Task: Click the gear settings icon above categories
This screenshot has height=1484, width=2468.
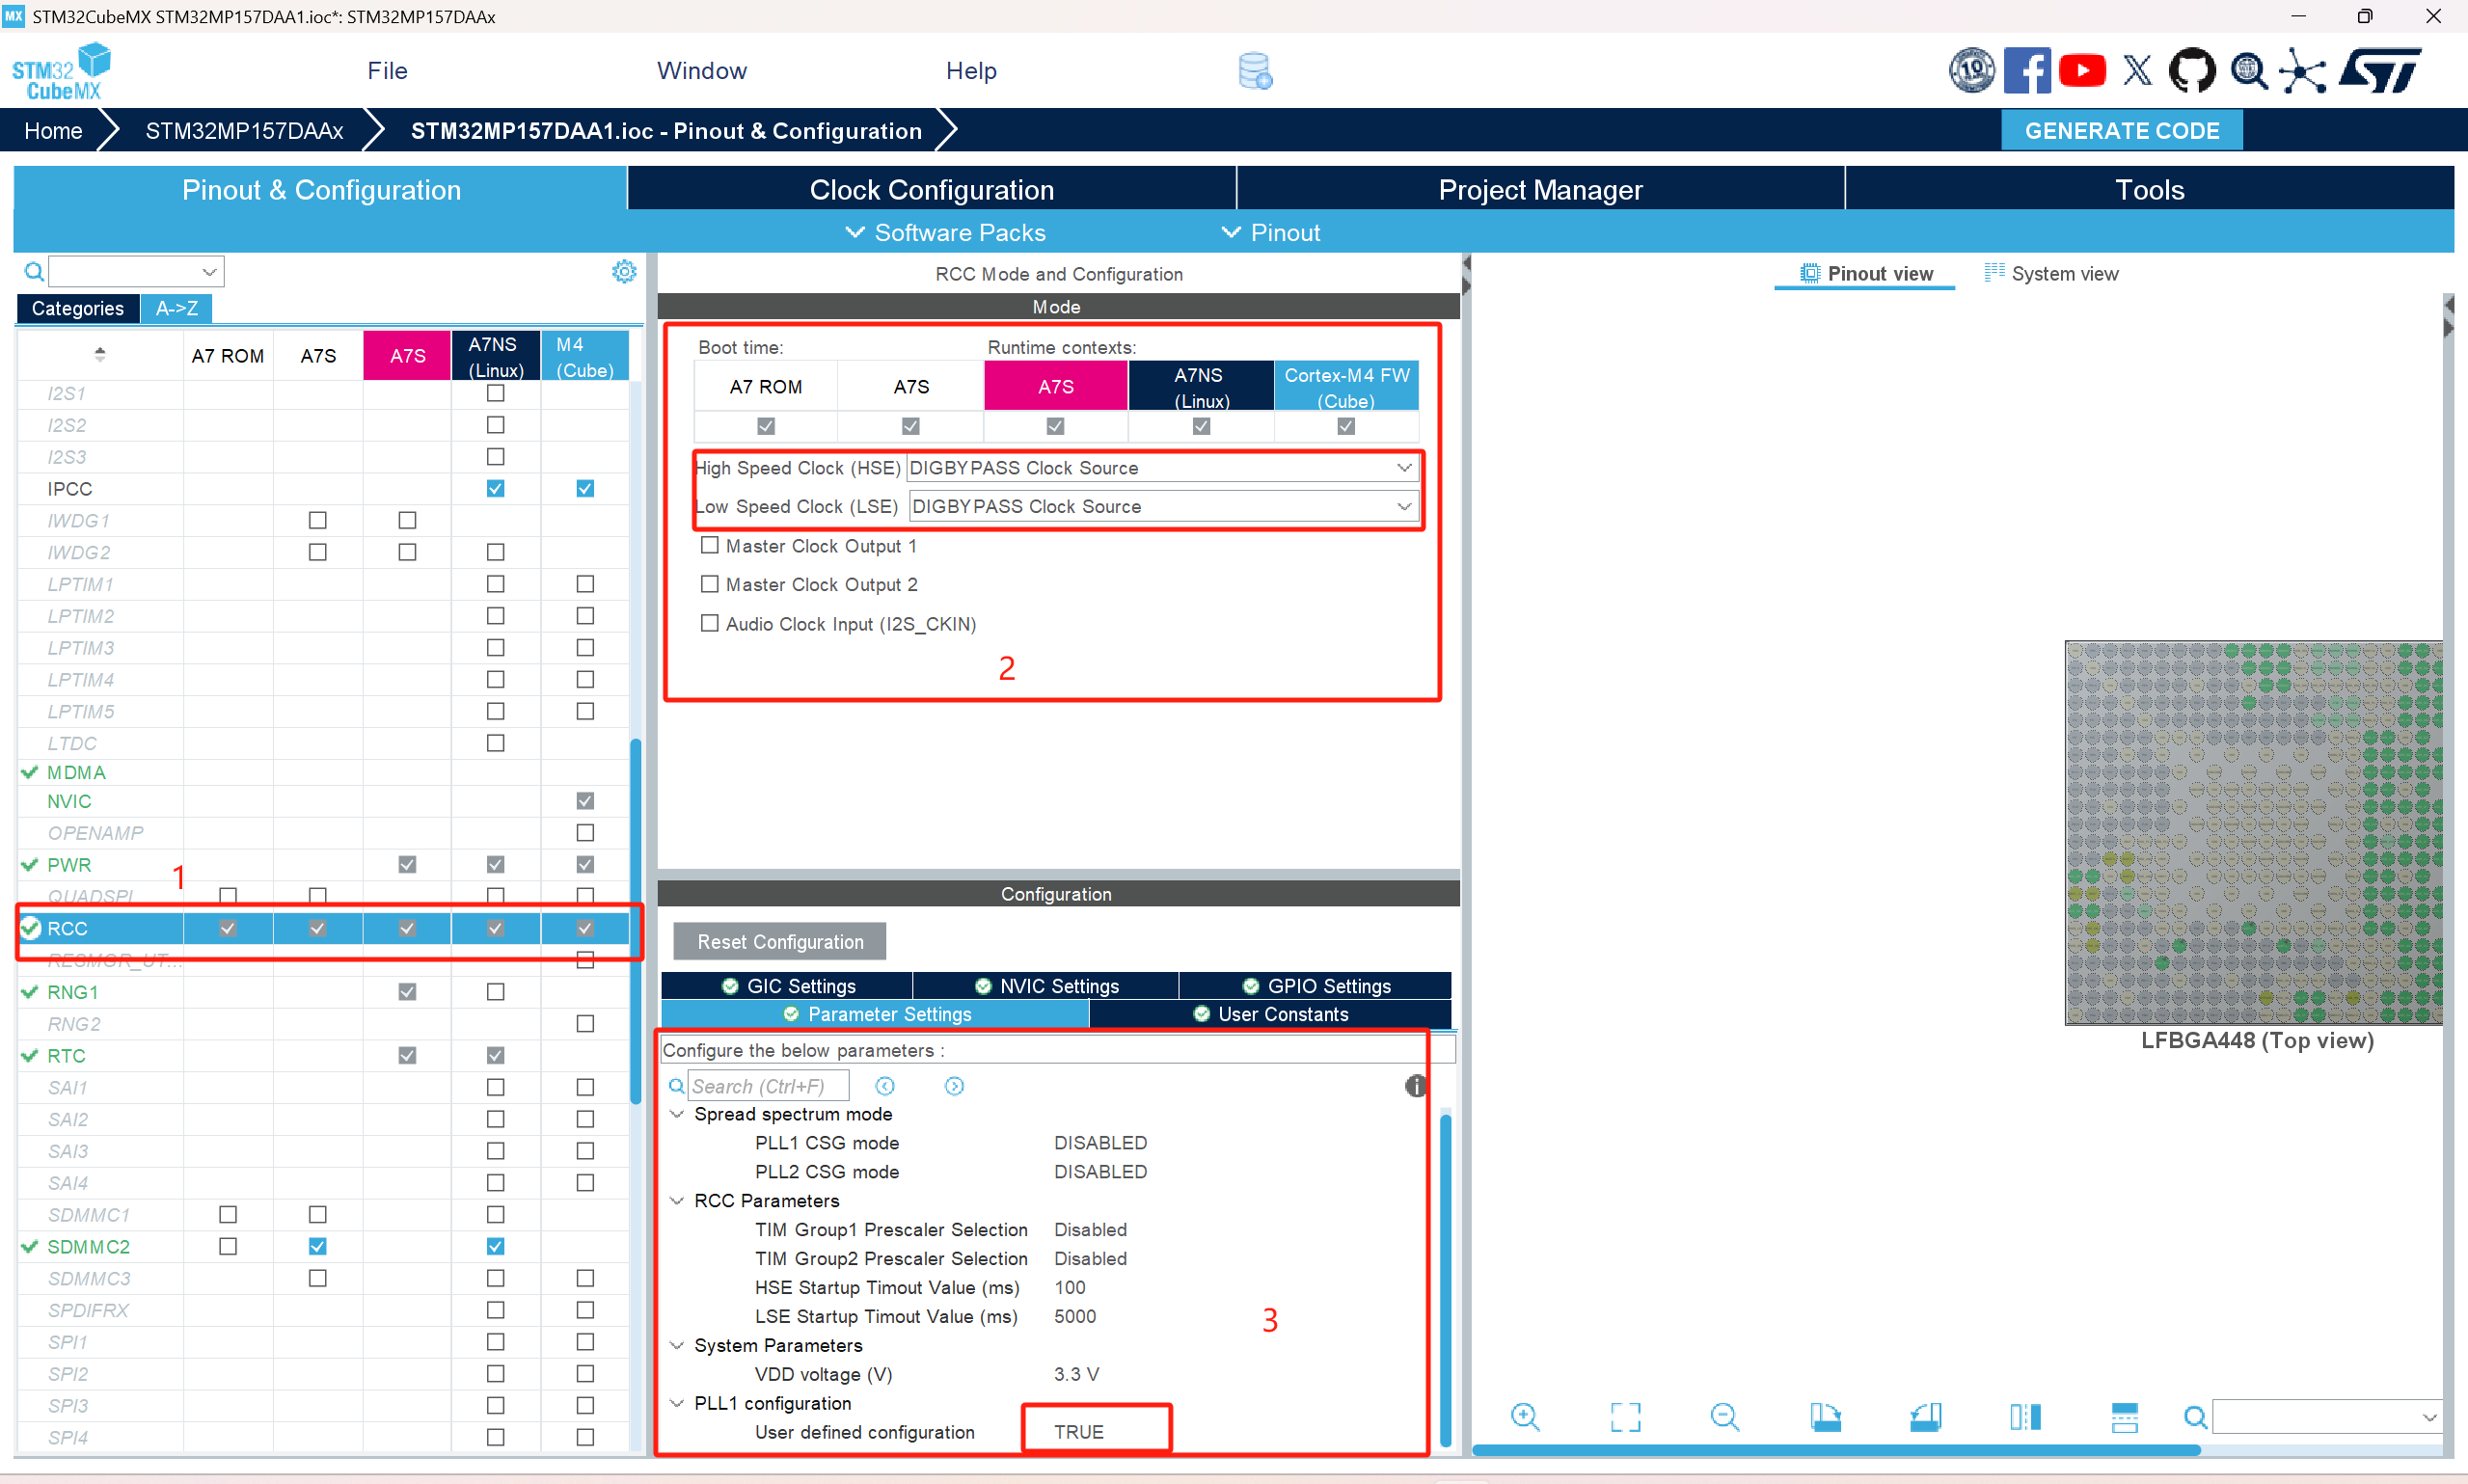Action: click(624, 271)
